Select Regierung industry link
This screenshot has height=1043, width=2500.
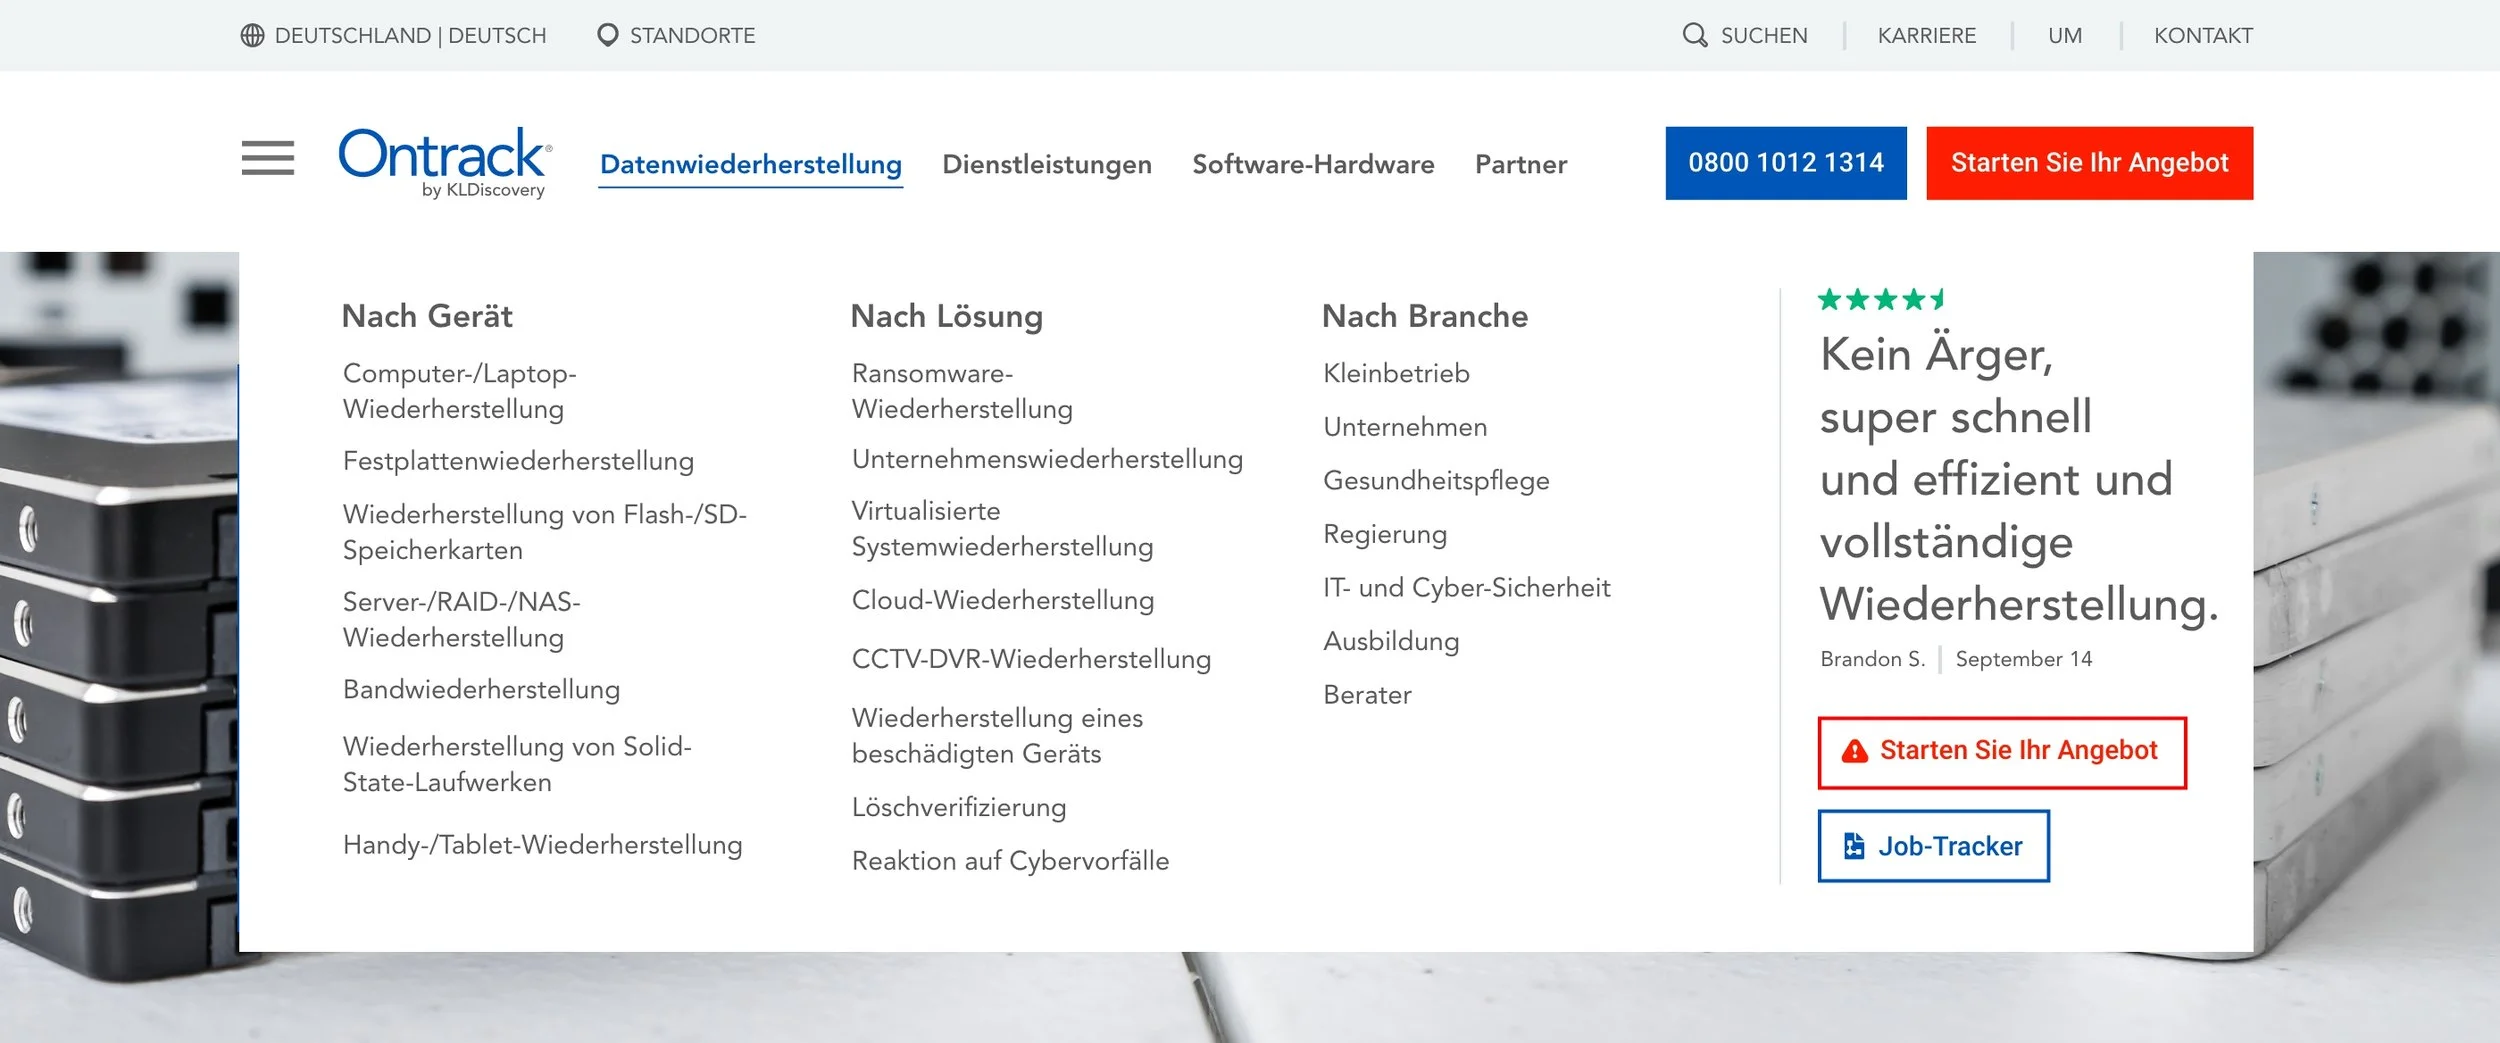click(1385, 534)
